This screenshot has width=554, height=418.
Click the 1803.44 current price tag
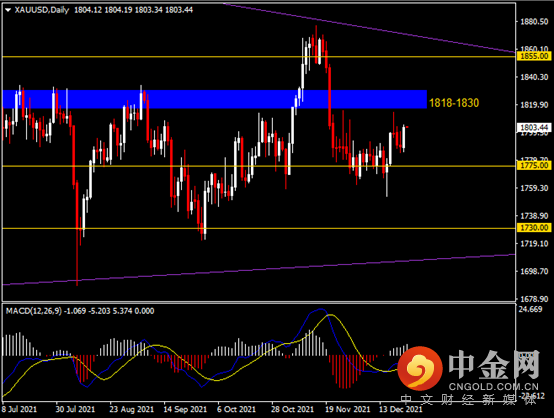[534, 128]
